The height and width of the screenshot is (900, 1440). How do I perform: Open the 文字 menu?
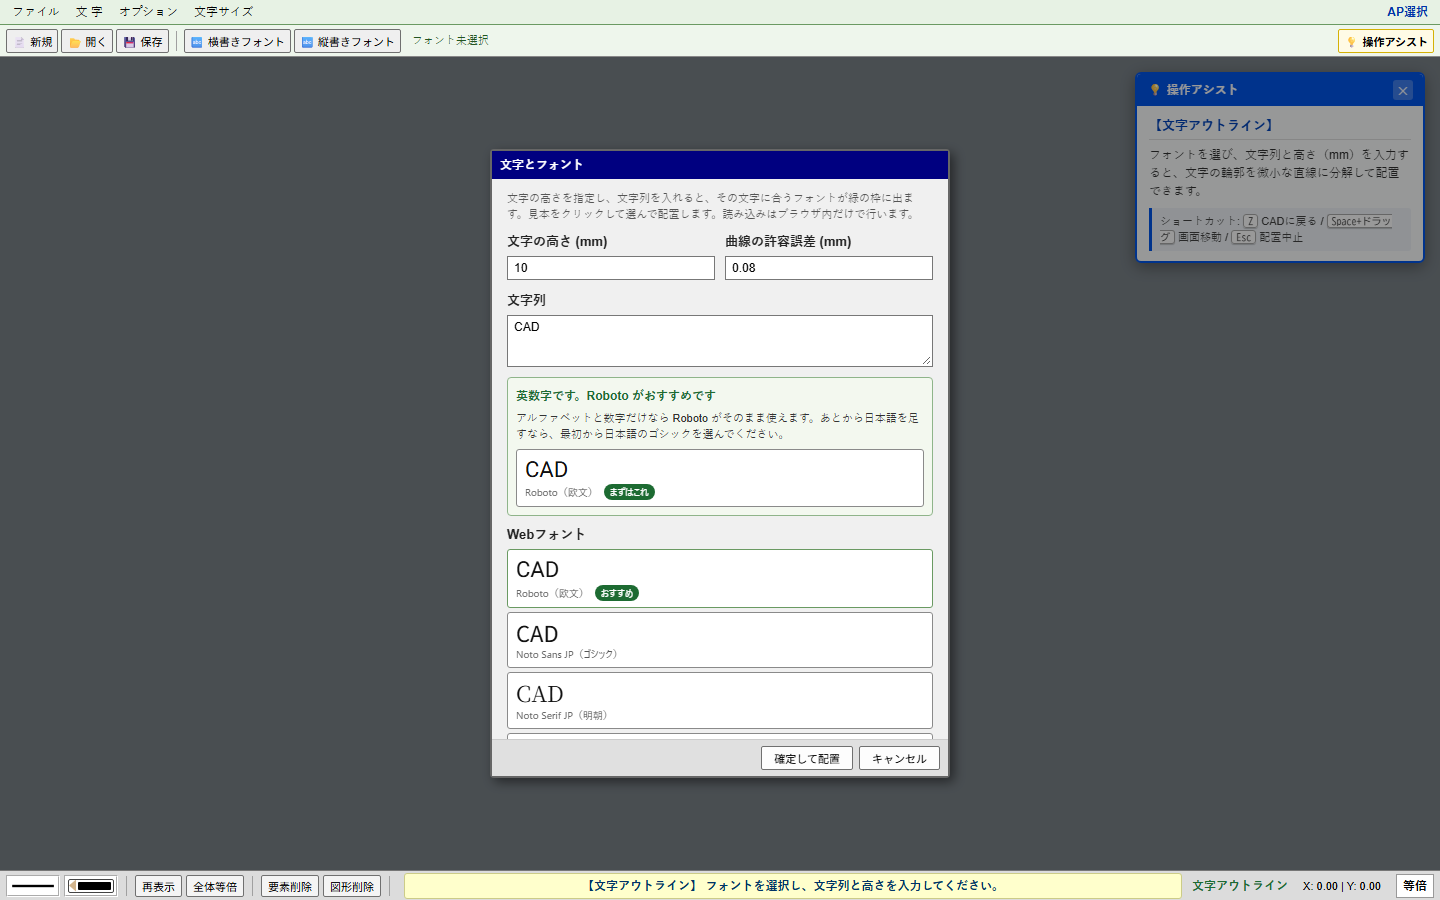click(x=89, y=12)
